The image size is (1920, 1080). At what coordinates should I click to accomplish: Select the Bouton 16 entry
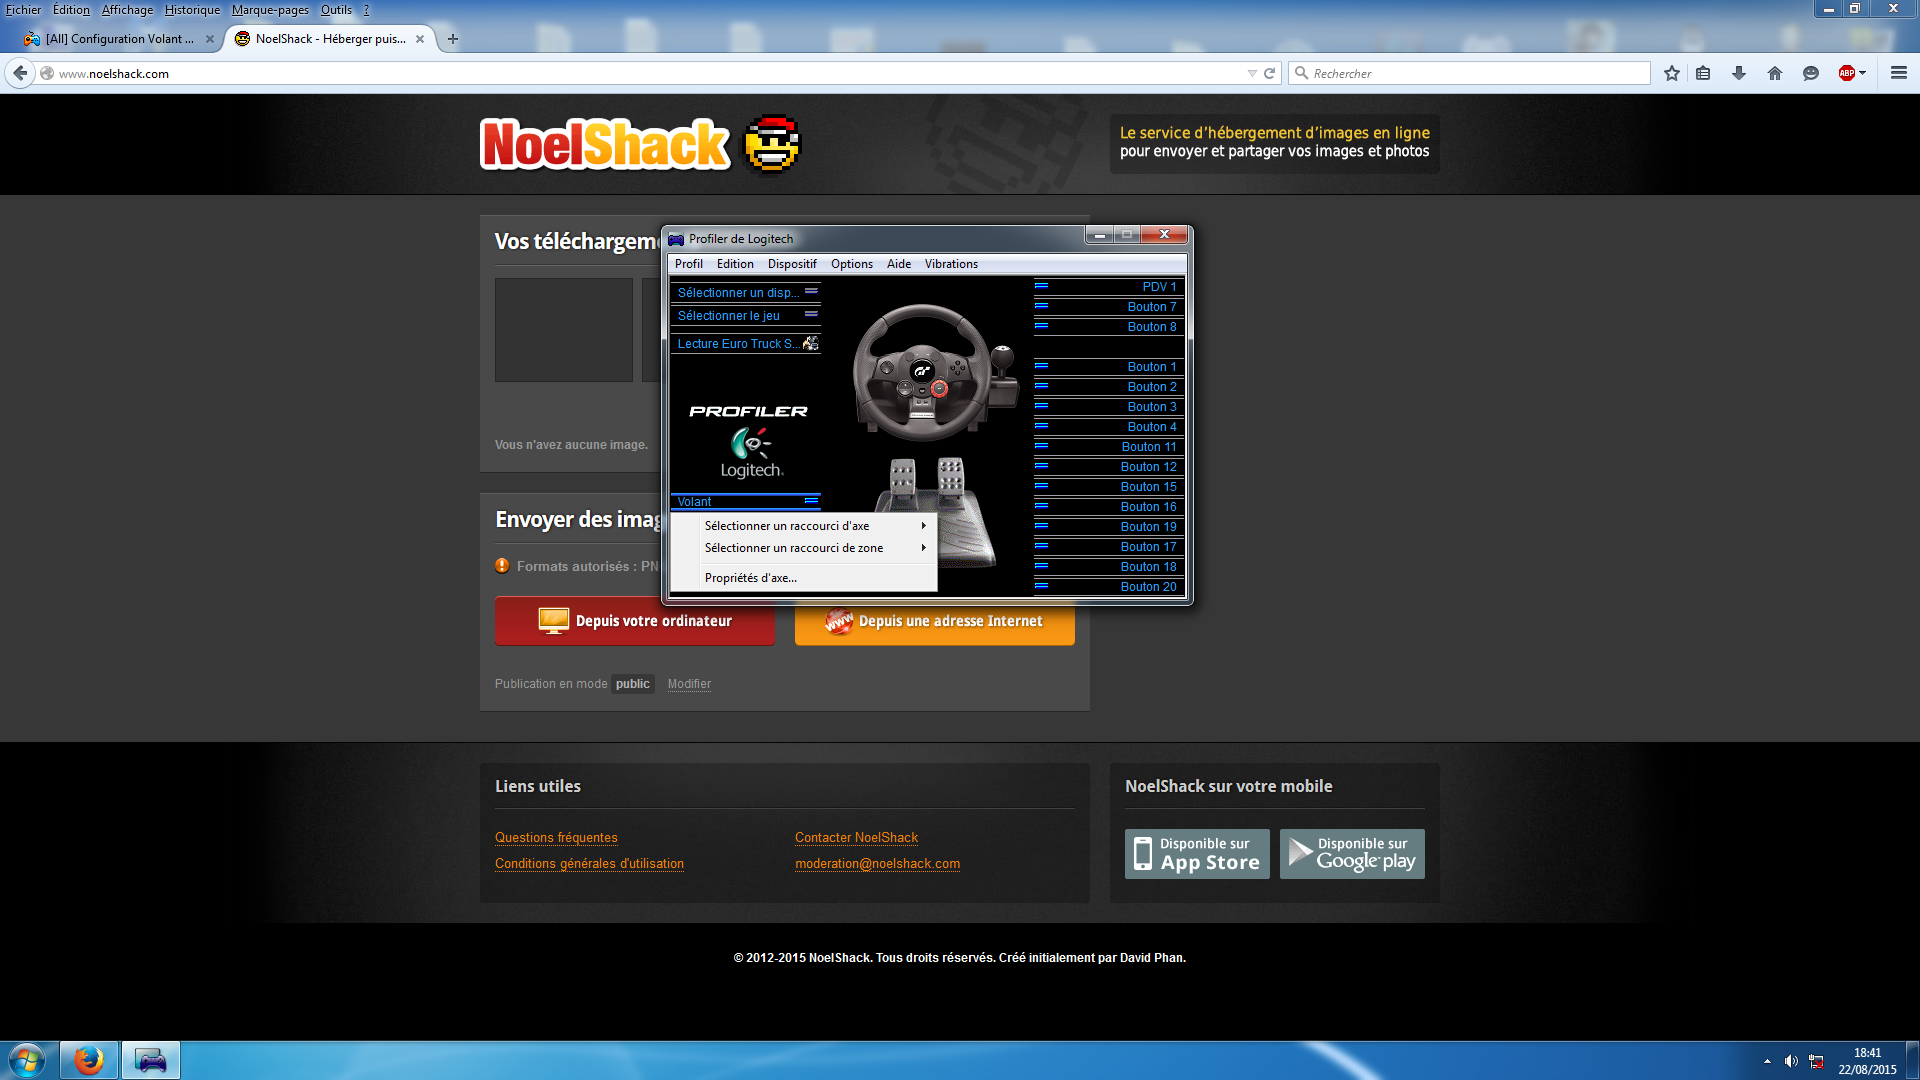pos(1109,507)
